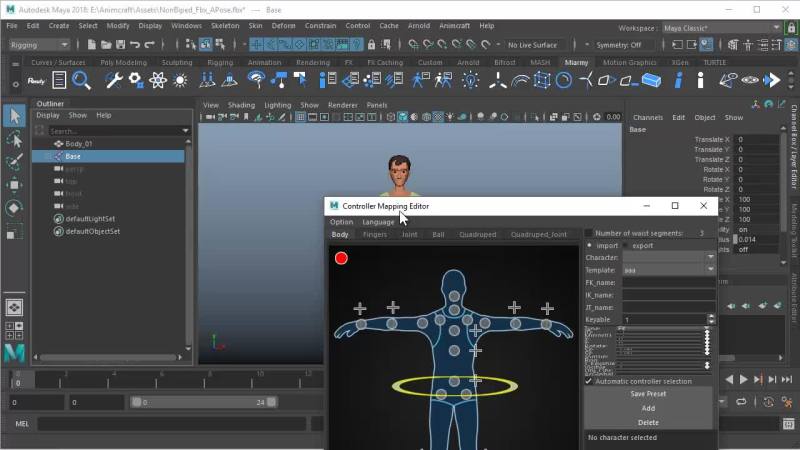This screenshot has height=450, width=800.
Task: Click the Redo arrow icon
Action: 149,45
